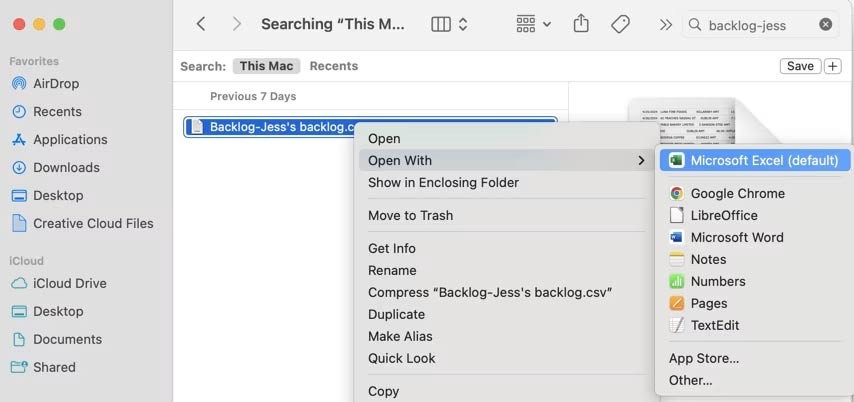854x402 pixels.
Task: Open with Numbers app
Action: pos(717,281)
